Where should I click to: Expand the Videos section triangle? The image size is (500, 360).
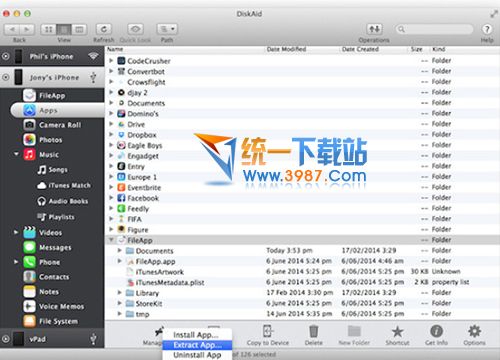16,232
